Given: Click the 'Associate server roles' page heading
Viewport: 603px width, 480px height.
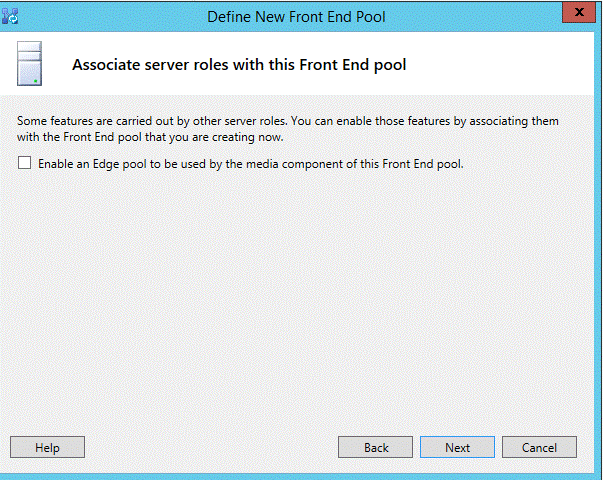Looking at the screenshot, I should coord(239,65).
